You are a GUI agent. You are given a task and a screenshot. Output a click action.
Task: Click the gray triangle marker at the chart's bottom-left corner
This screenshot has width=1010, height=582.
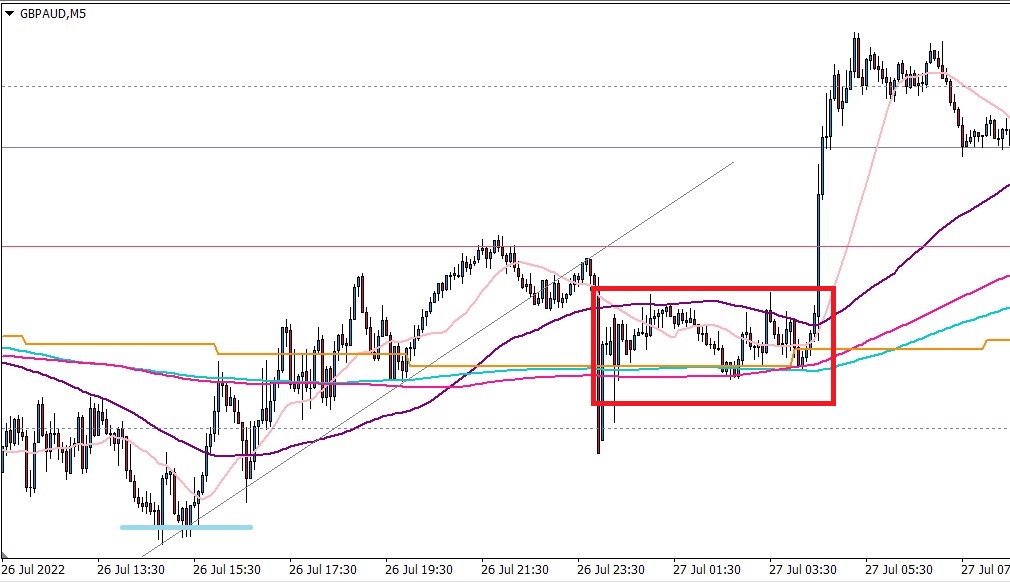(x=5, y=554)
